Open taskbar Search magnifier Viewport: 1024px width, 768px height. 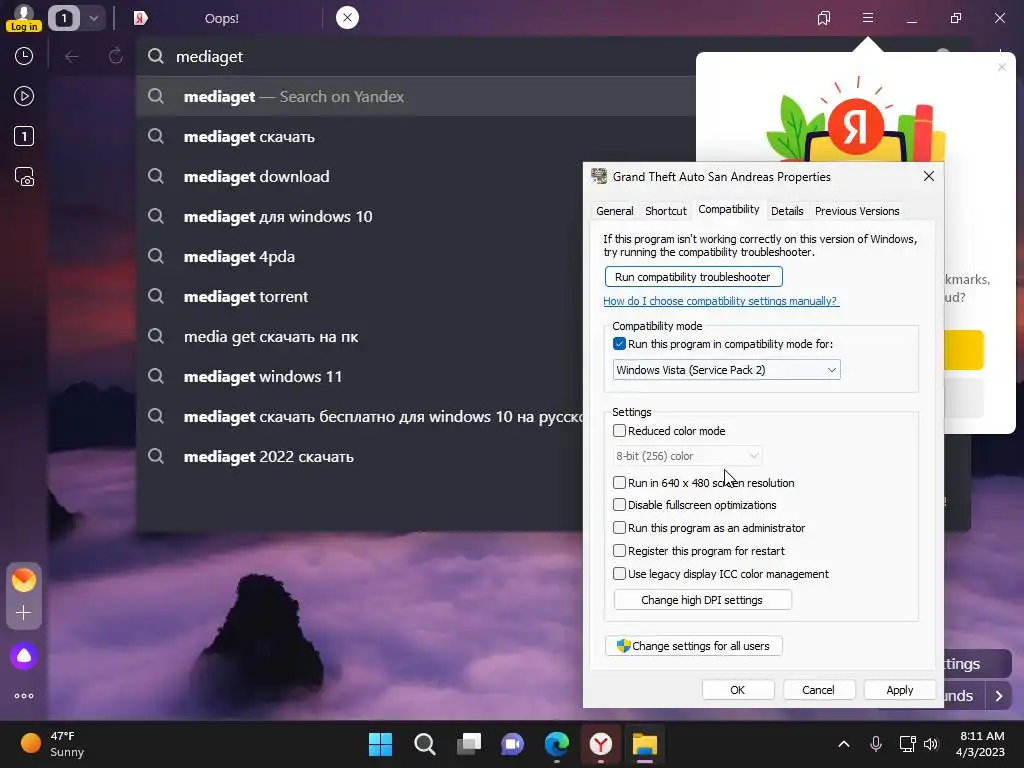424,744
